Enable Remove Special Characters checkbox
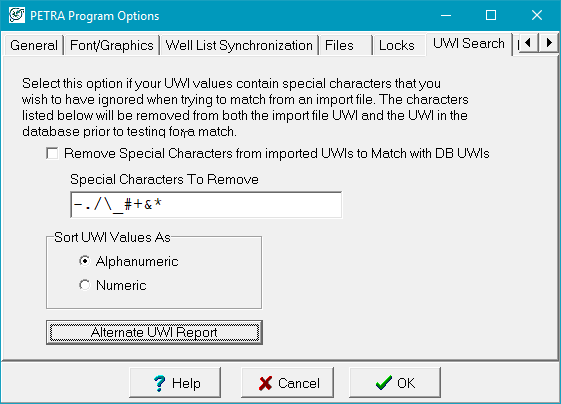Screen dimensions: 561x404 [52, 154]
